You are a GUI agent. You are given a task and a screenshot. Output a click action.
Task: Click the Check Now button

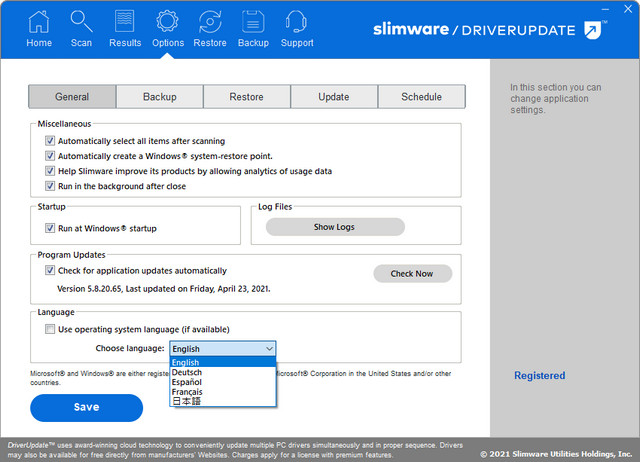(x=412, y=274)
